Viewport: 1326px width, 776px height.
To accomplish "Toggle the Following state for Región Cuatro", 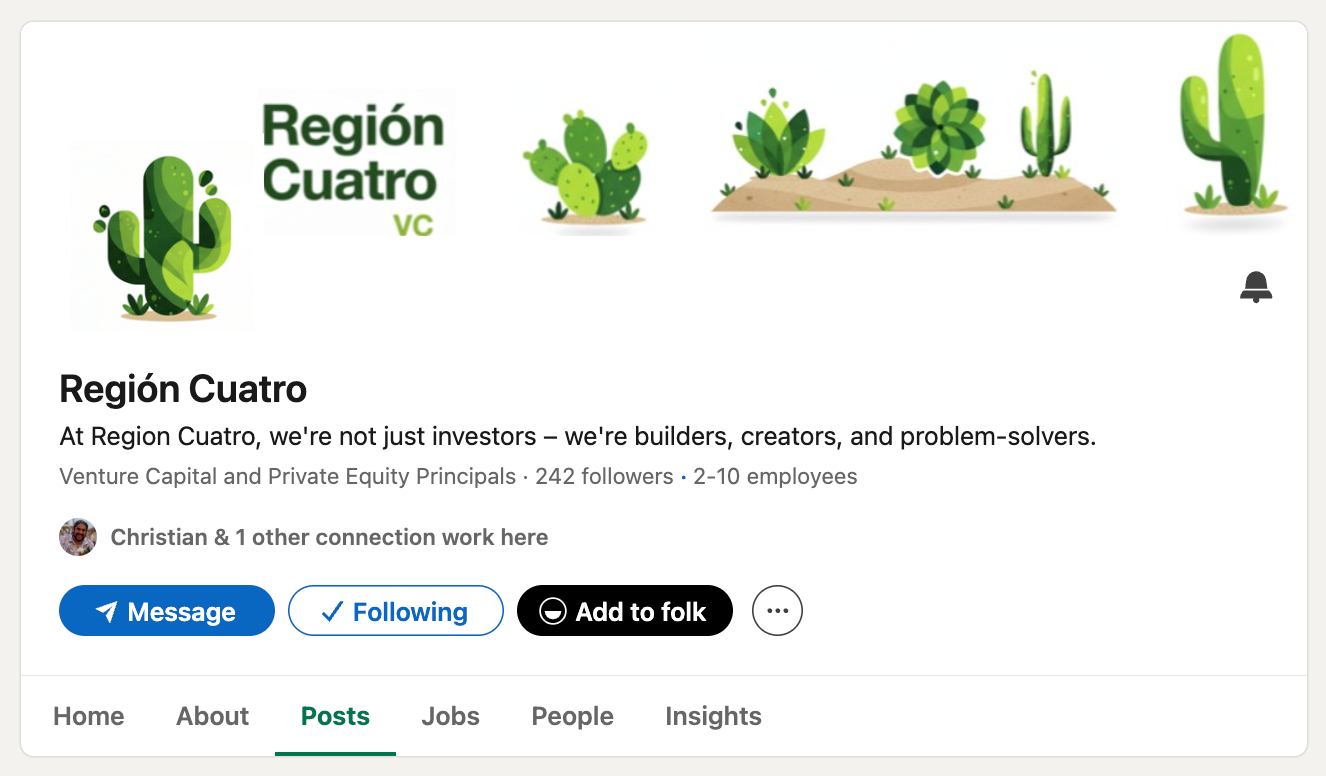I will [395, 610].
